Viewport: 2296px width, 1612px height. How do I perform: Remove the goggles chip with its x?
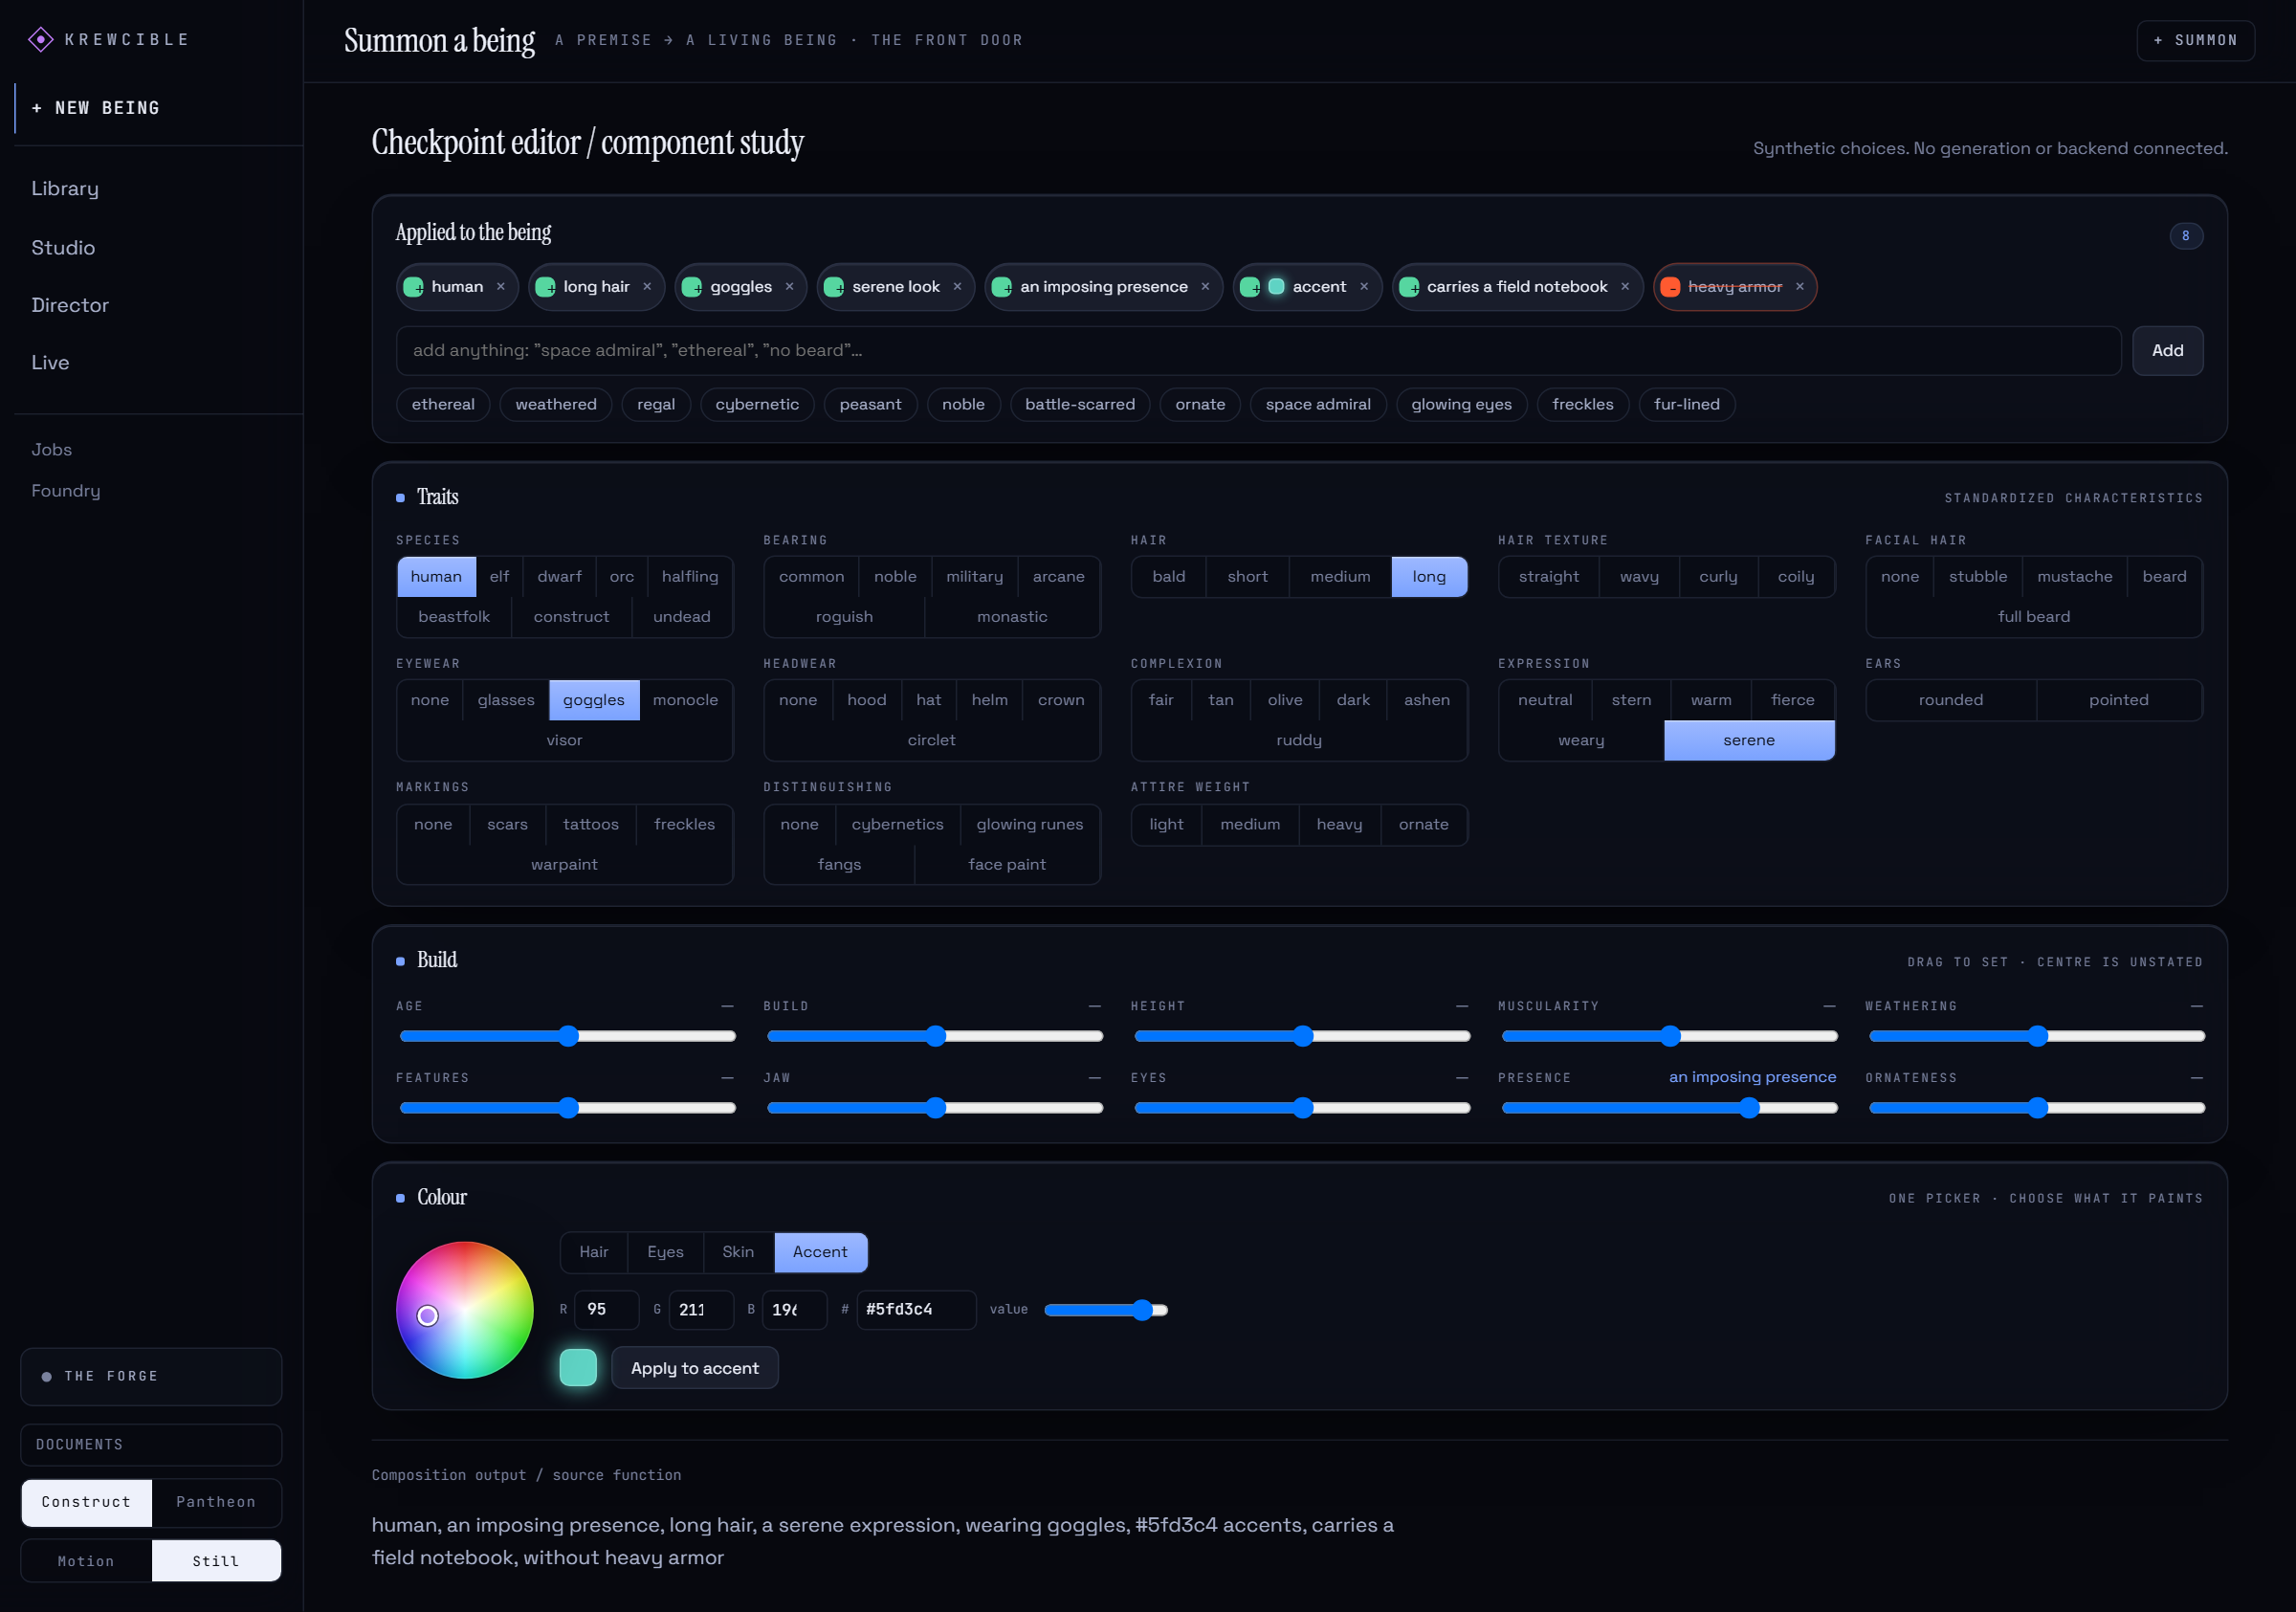(x=789, y=287)
